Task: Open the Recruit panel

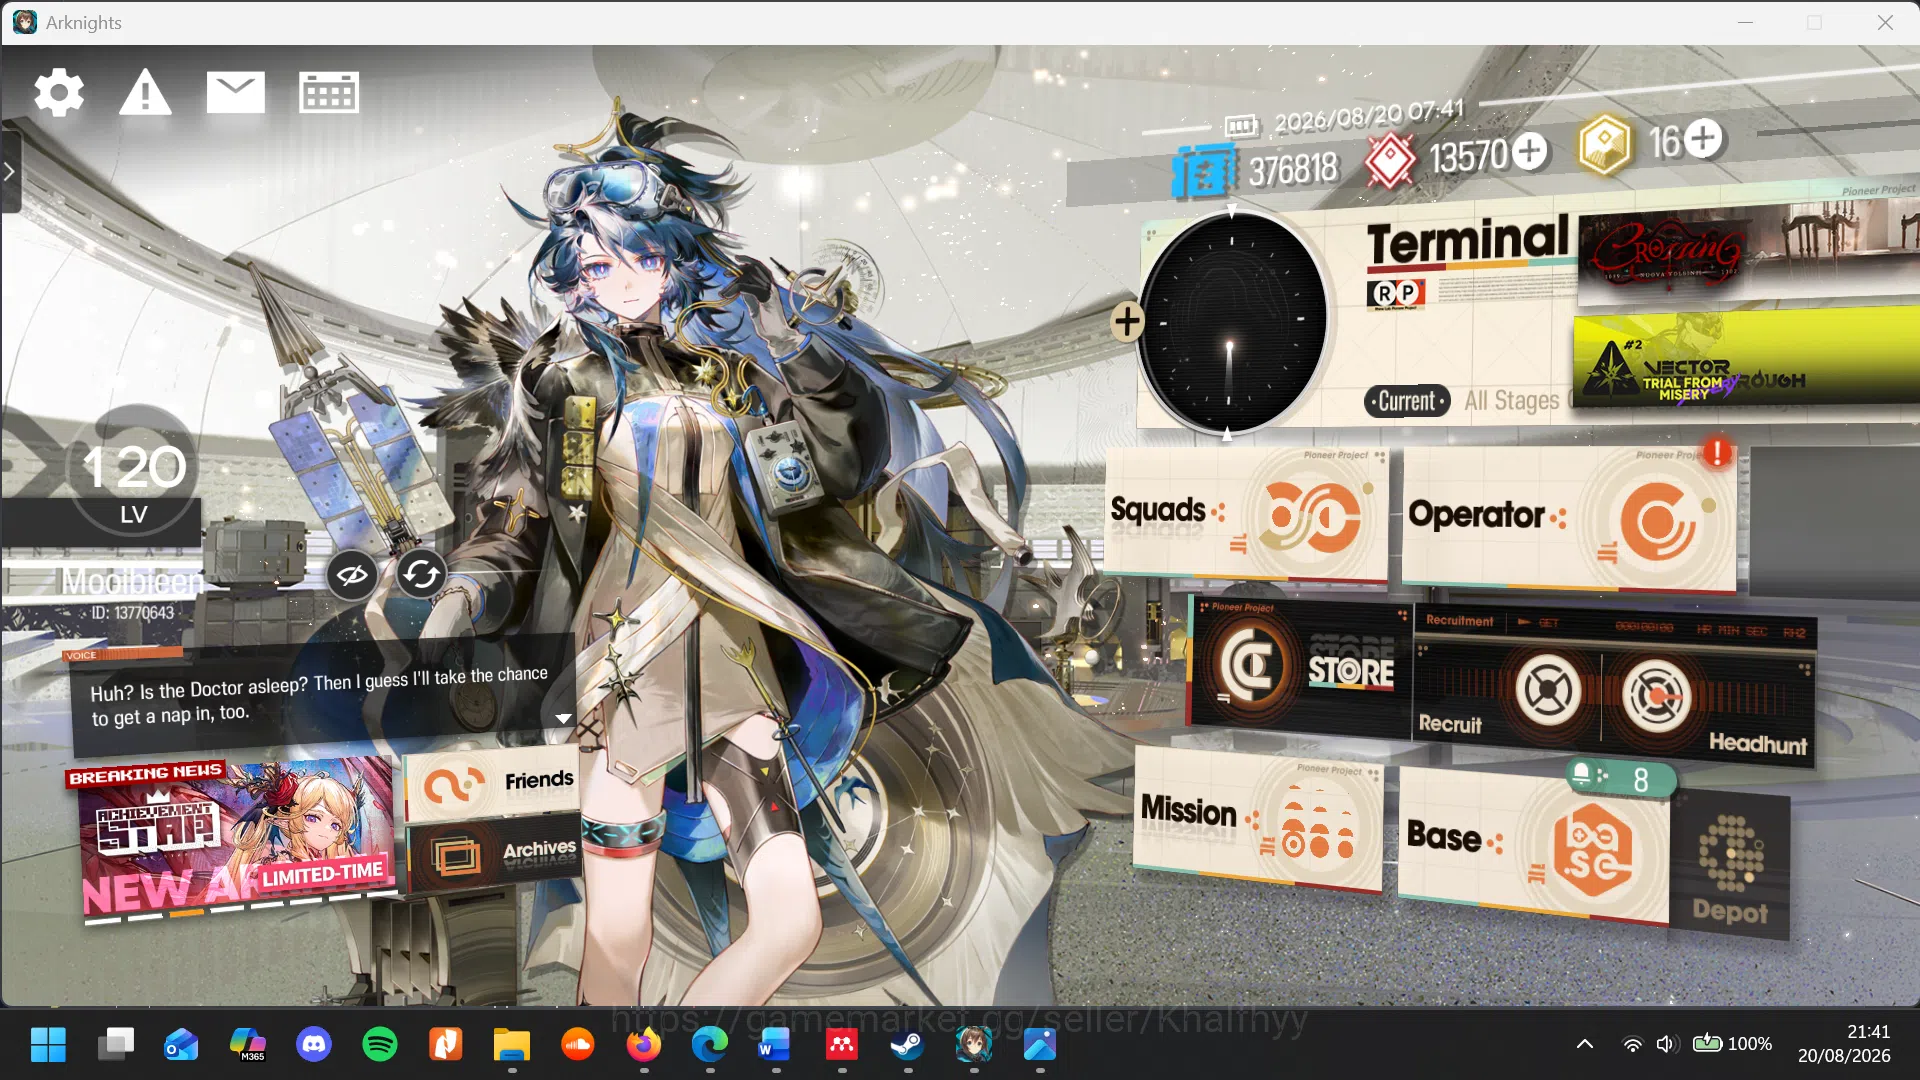Action: [x=1507, y=691]
